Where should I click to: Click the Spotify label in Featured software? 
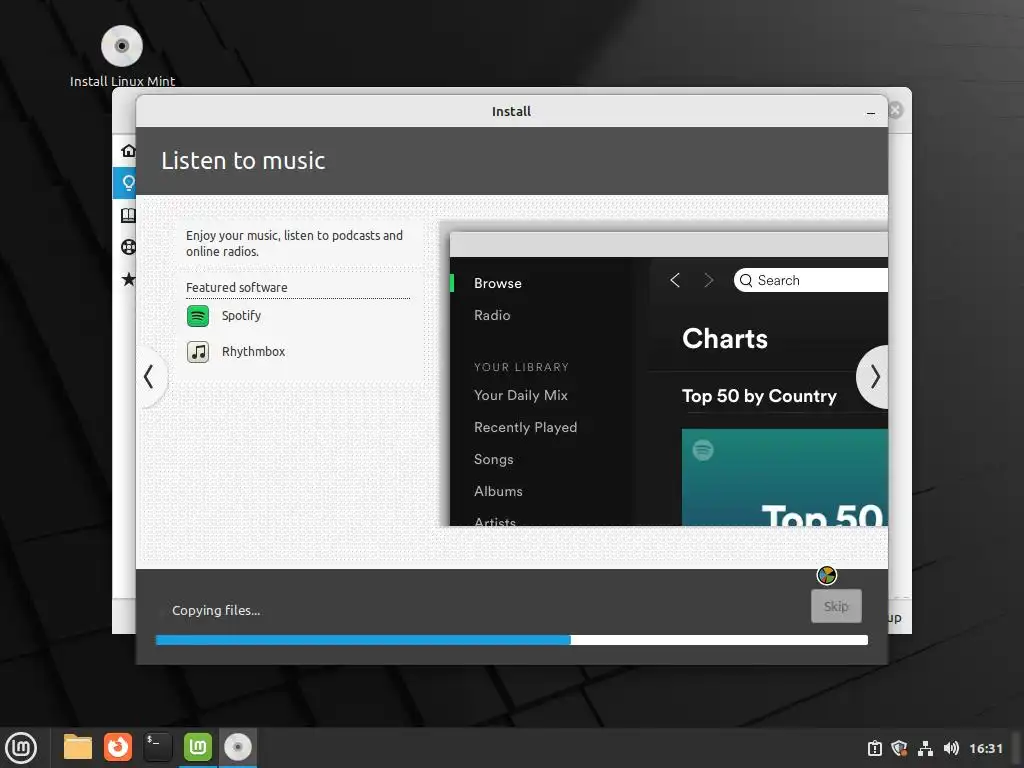click(x=241, y=316)
